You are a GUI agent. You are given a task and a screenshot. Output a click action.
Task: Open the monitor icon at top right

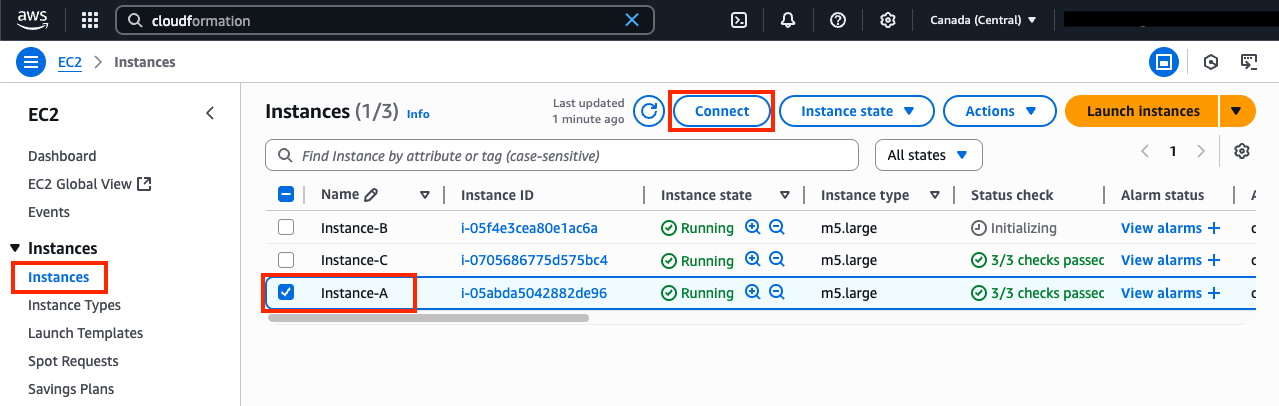point(1249,62)
